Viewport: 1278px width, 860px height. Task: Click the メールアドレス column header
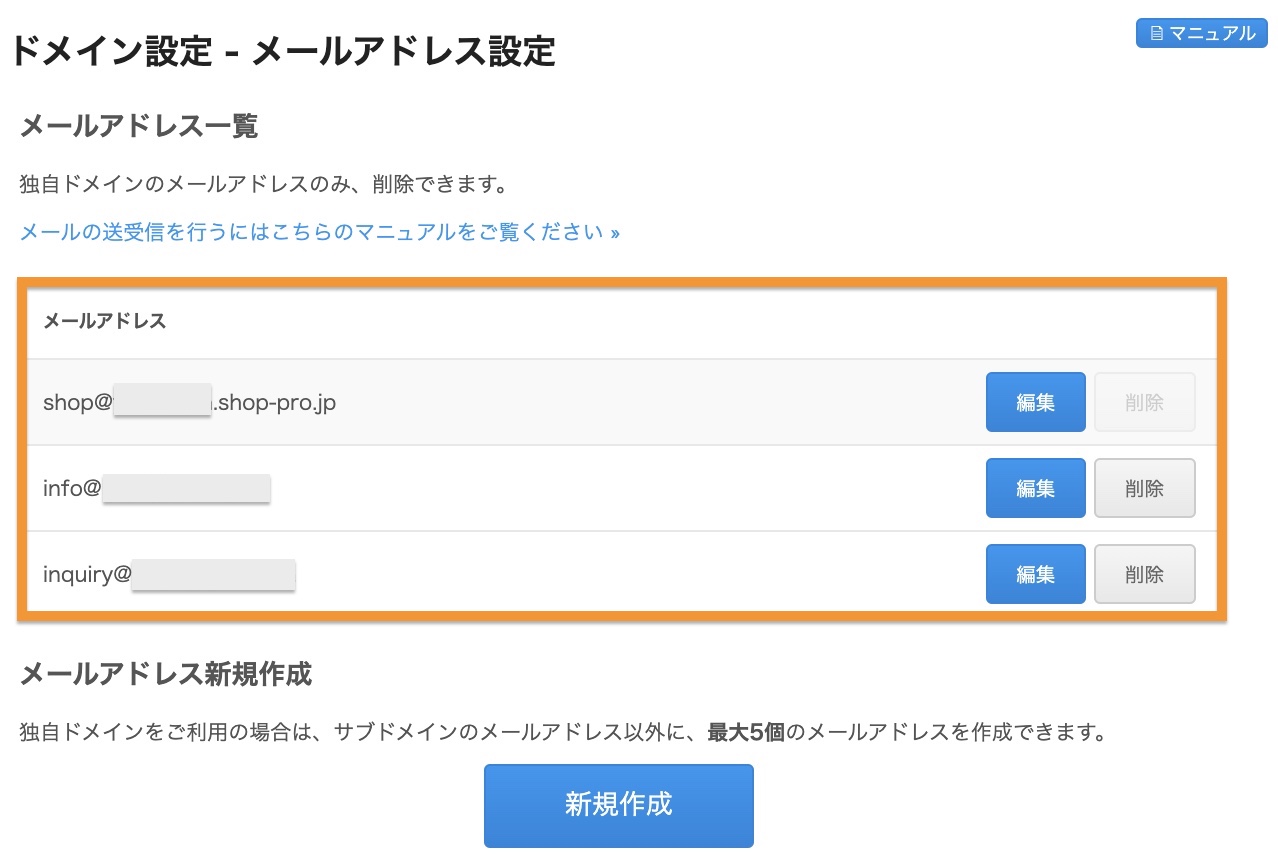coord(104,321)
